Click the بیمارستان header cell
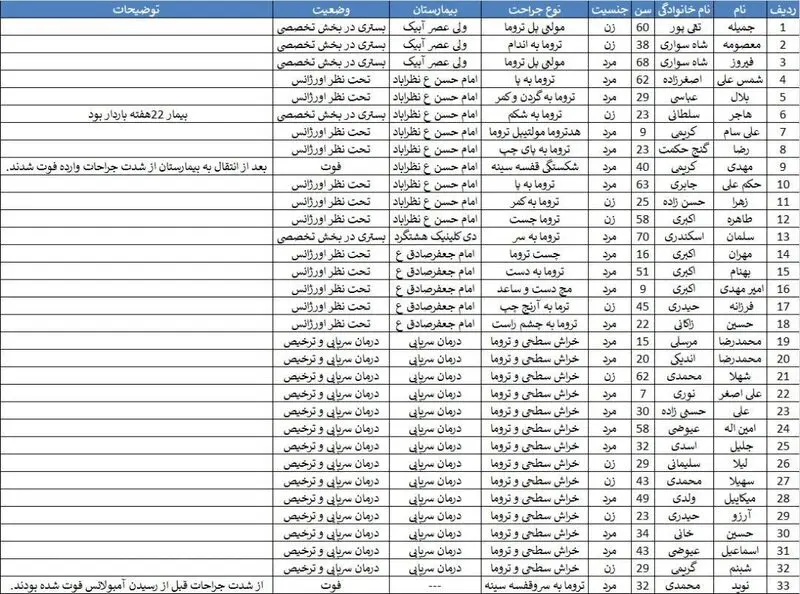Image resolution: width=800 pixels, height=594 pixels. pyautogui.click(x=435, y=9)
